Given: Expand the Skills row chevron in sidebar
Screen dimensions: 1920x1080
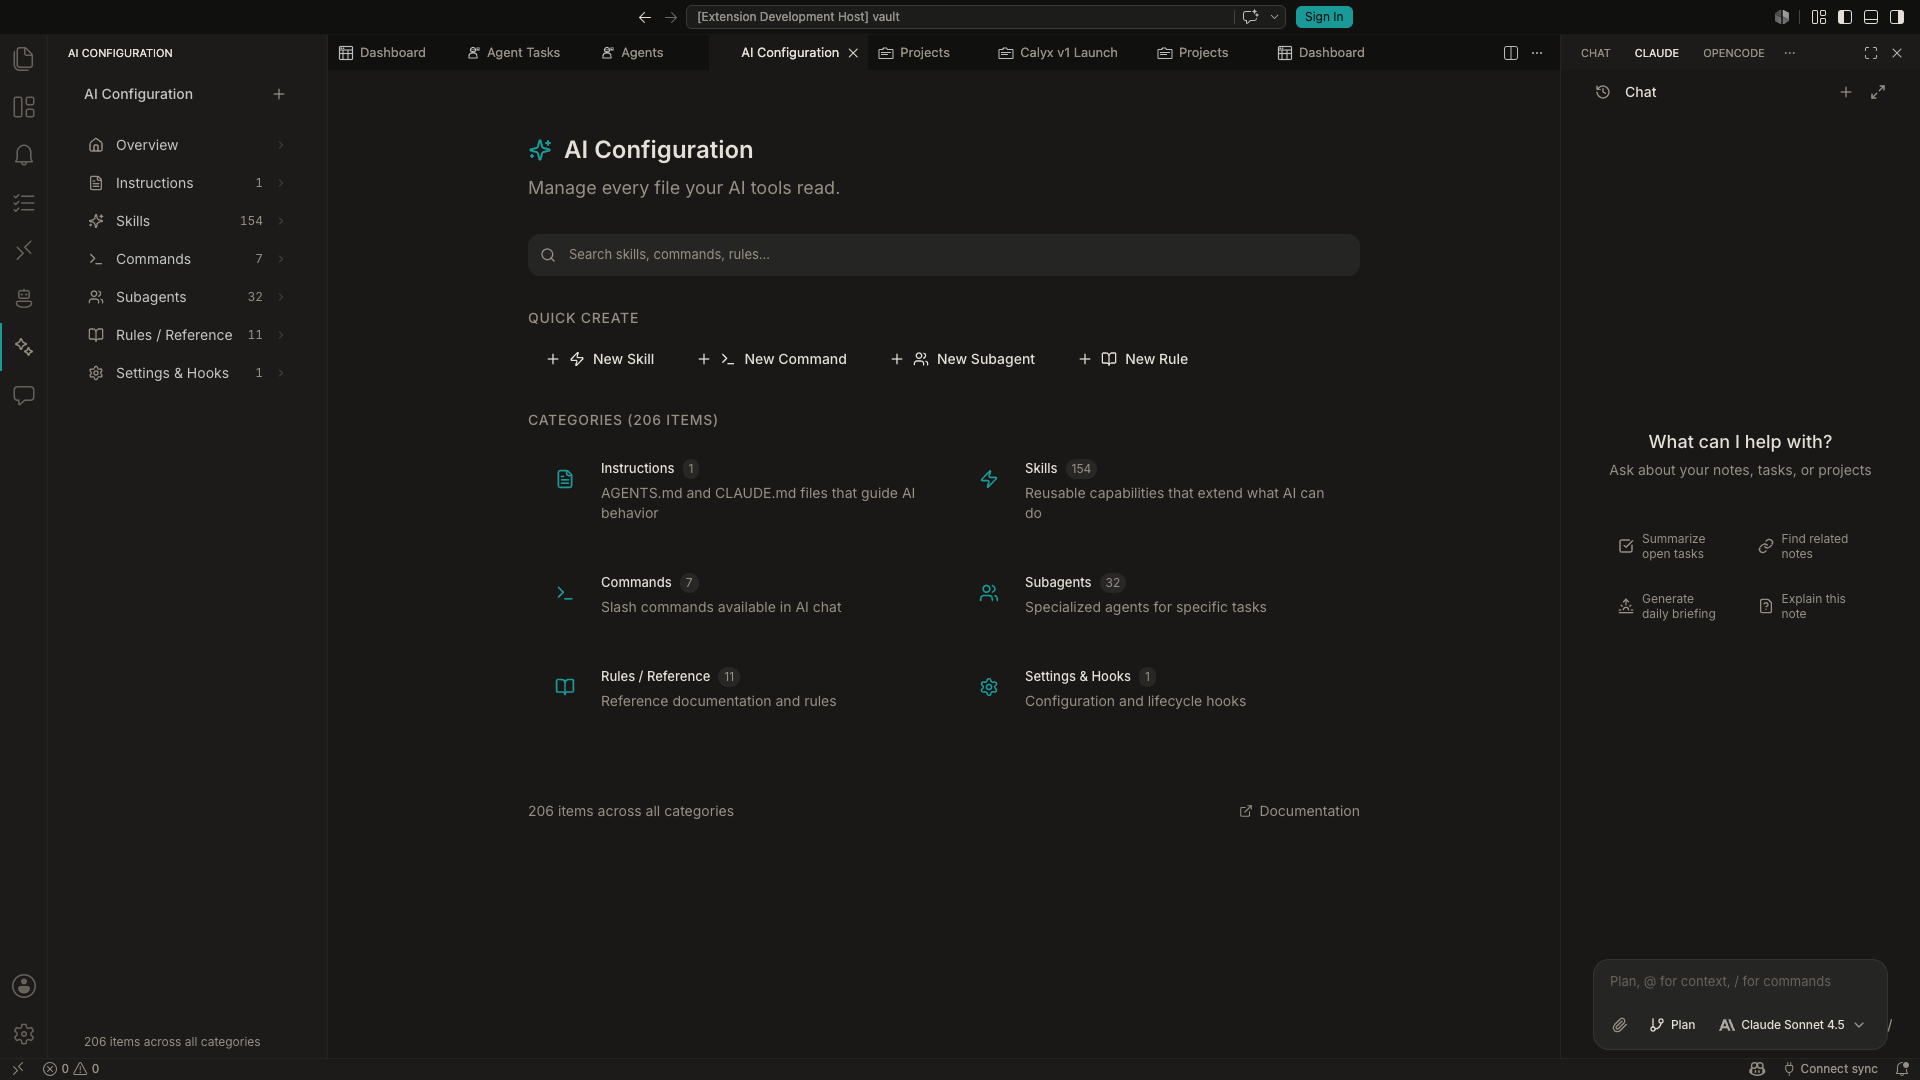Looking at the screenshot, I should pos(281,221).
